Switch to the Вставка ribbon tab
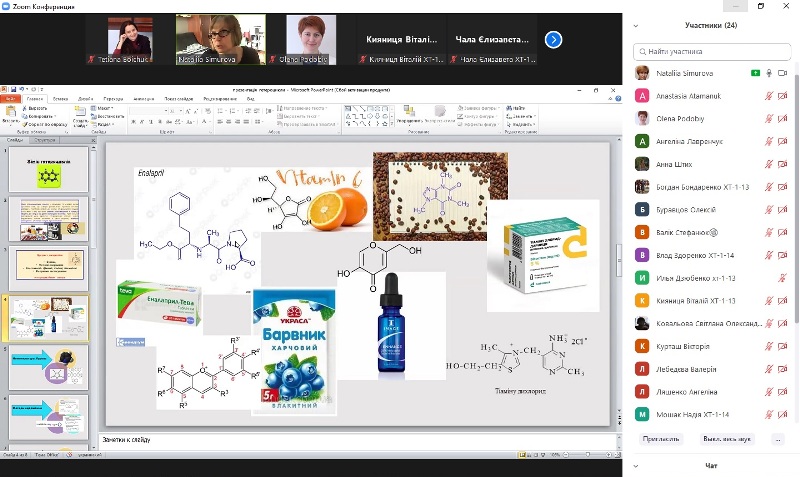The height and width of the screenshot is (477, 800). click(60, 98)
